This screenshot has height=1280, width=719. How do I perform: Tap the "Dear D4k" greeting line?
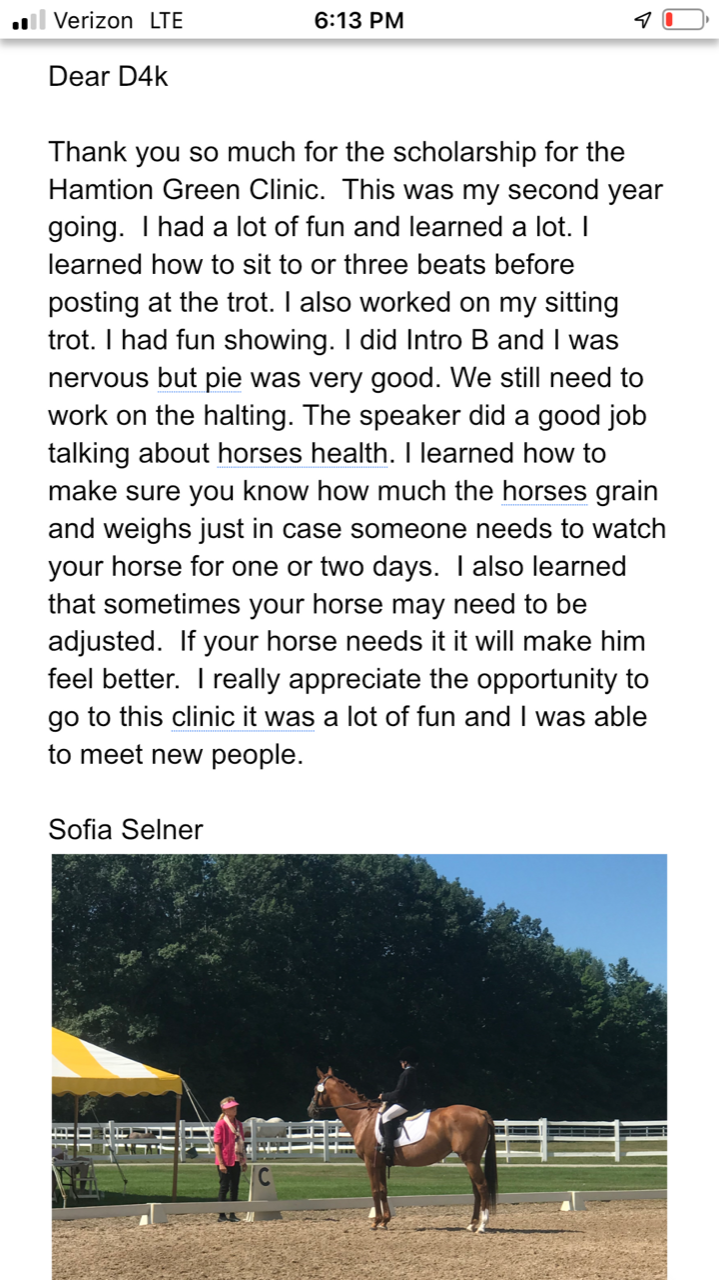click(x=108, y=77)
